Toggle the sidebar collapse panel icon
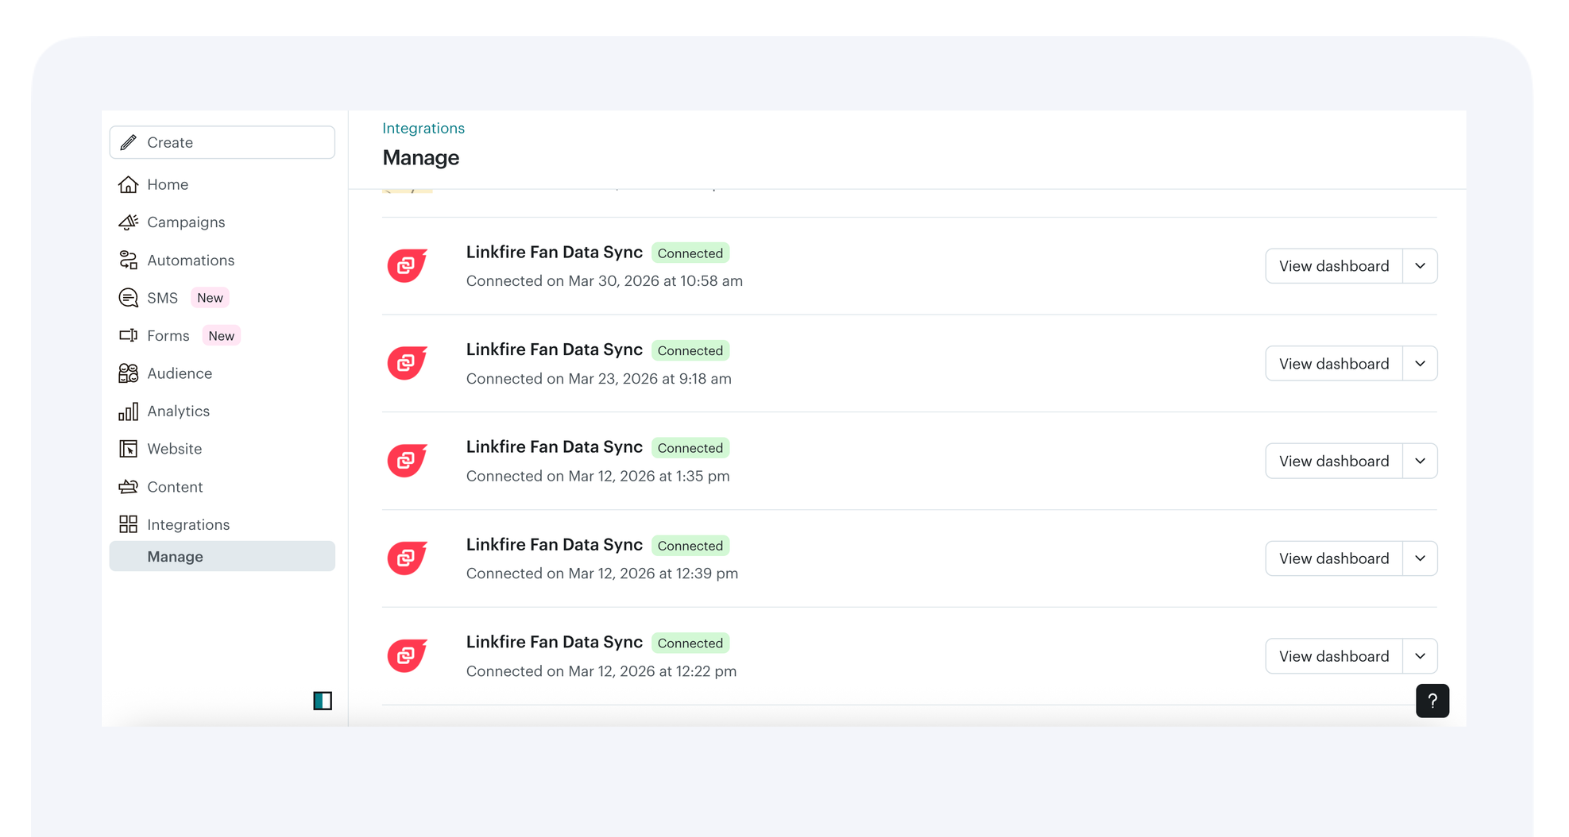This screenshot has width=1569, height=837. 322,700
